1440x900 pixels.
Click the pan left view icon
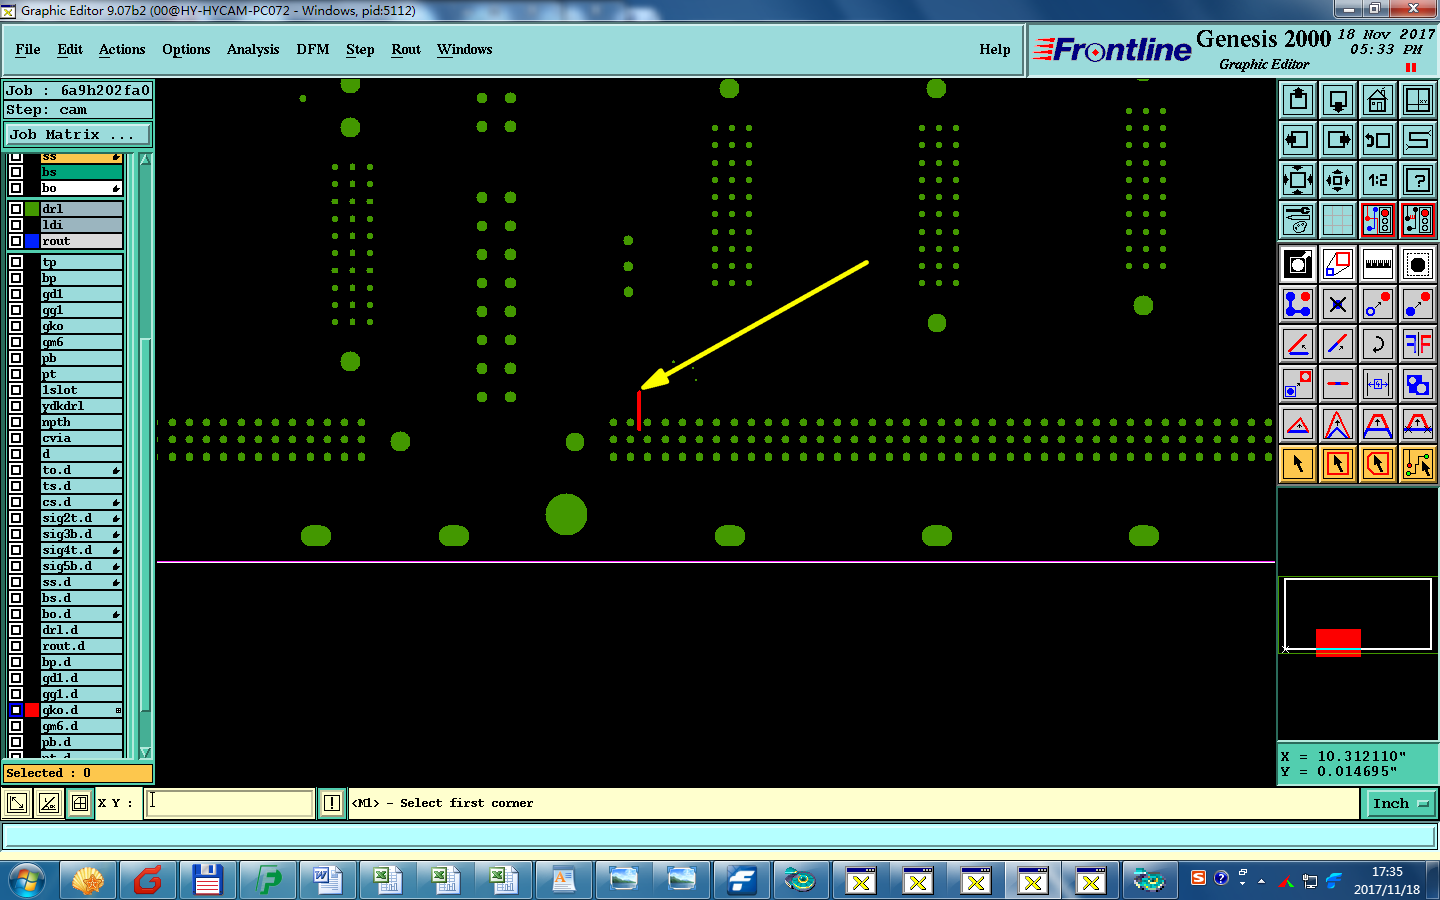pyautogui.click(x=1298, y=140)
